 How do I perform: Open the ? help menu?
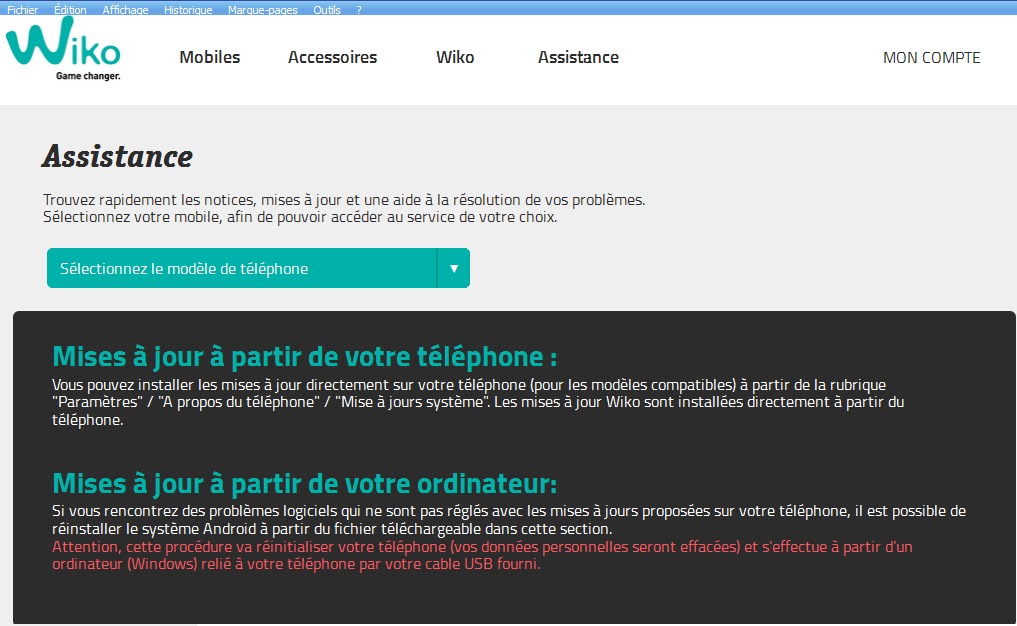coord(359,10)
